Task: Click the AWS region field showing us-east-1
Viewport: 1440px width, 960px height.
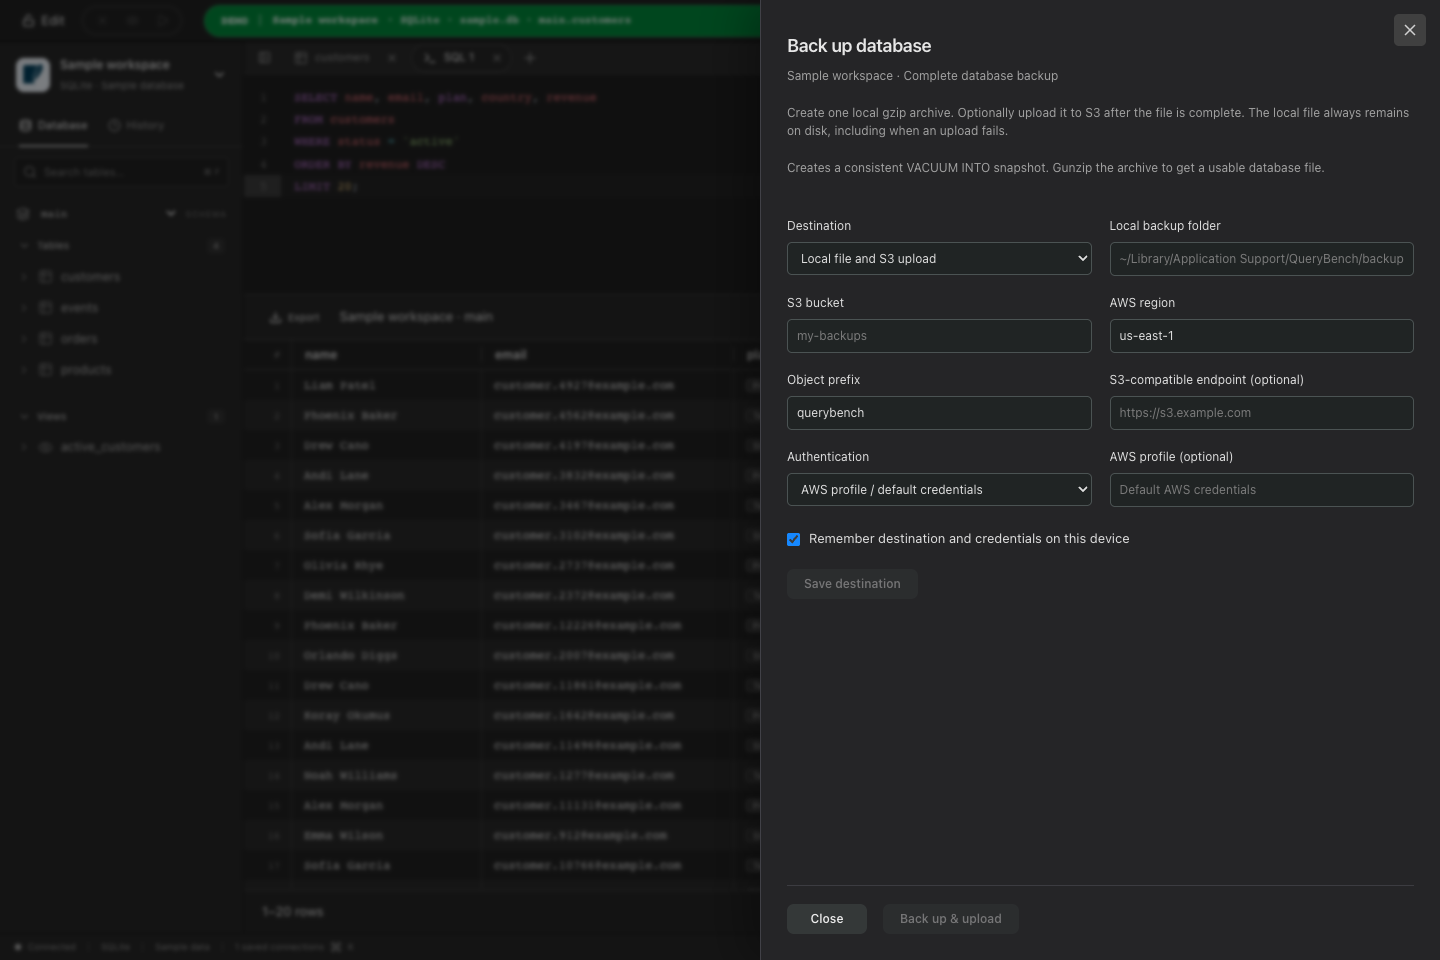Action: click(1261, 336)
